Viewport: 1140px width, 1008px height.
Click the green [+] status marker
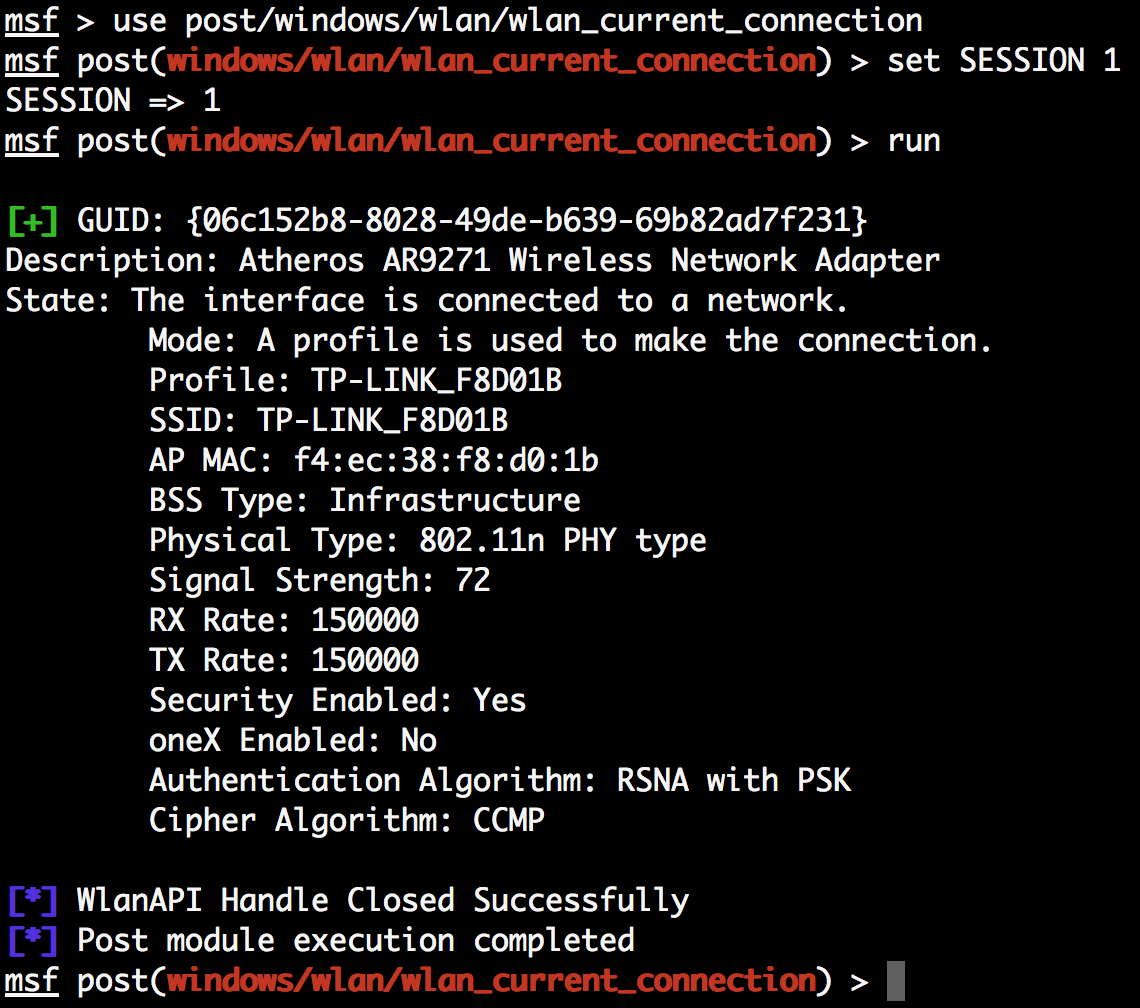coord(32,221)
